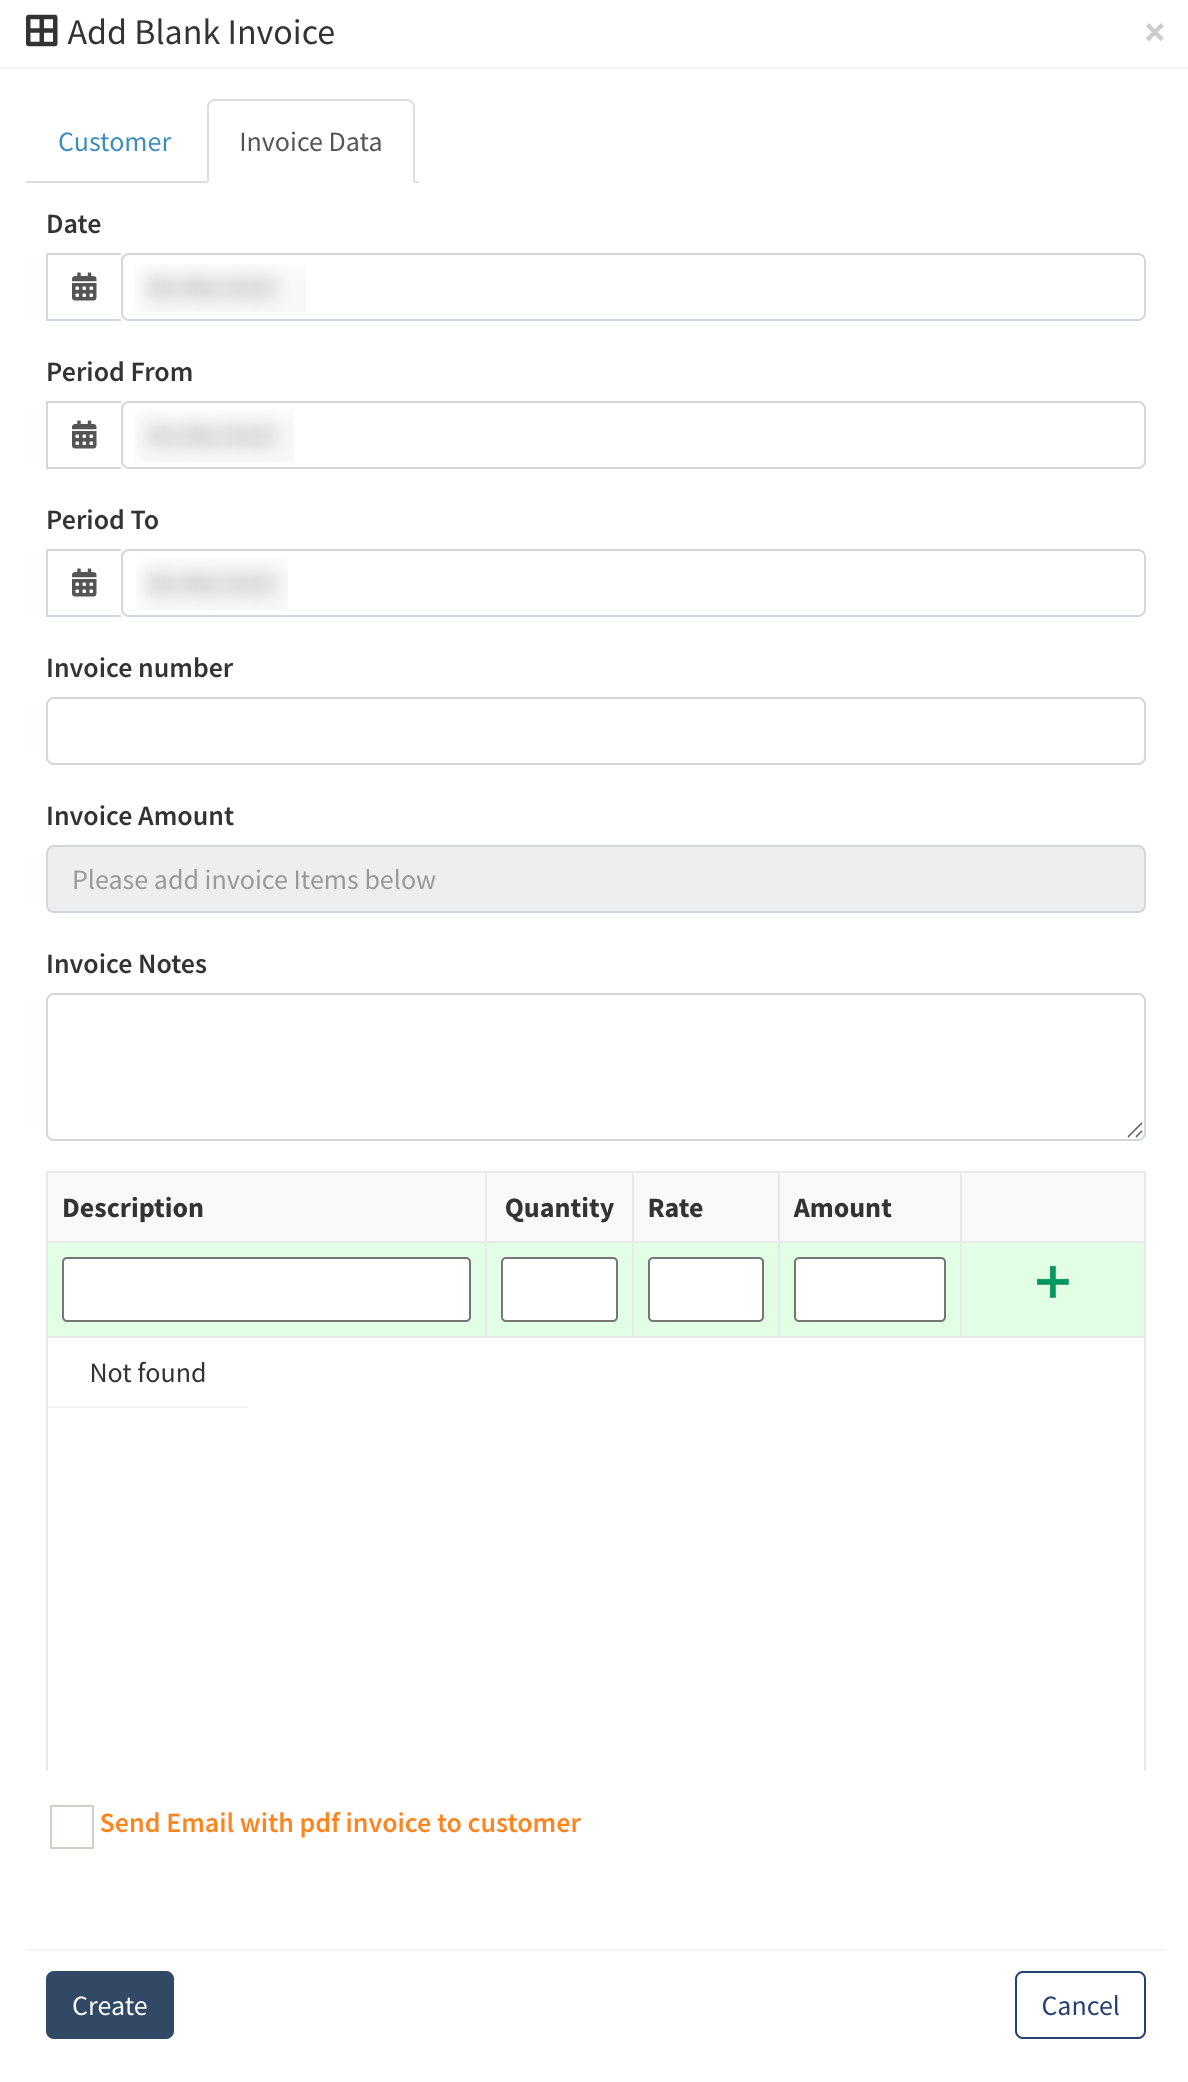Click inside the Invoice Notes textarea
This screenshot has width=1188, height=2082.
[595, 1067]
